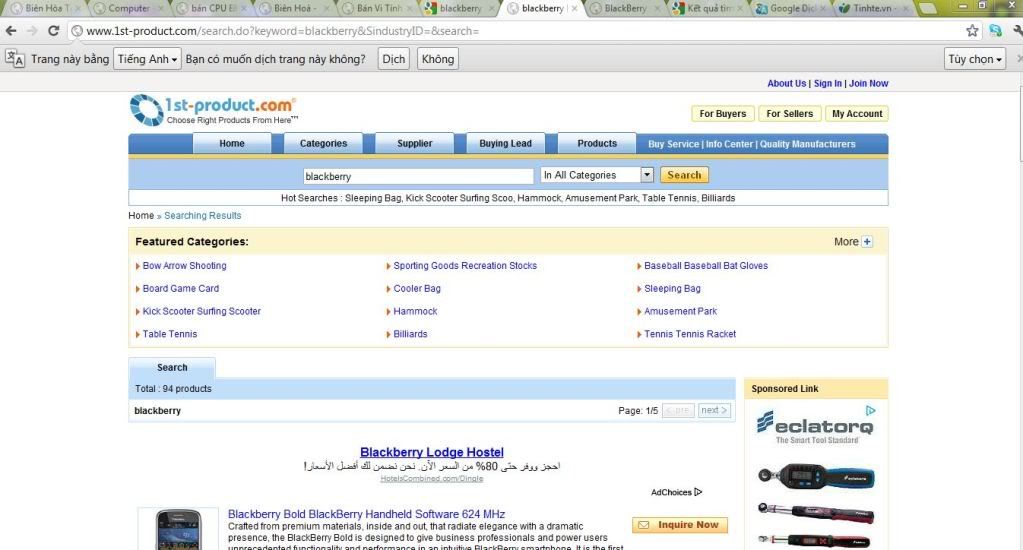Expand the In All Categories dropdown

pos(646,175)
